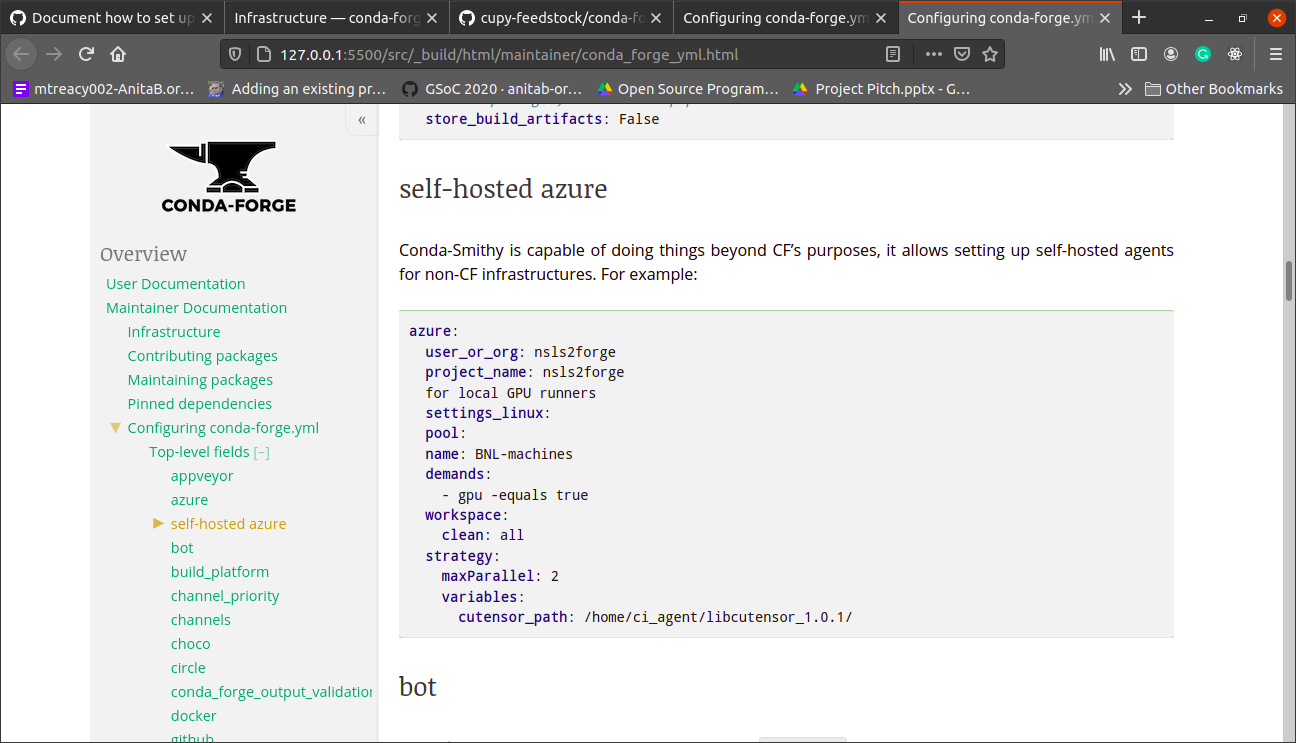Switch to the 'Infrastructure — conda-forge' tab
Screen dimensions: 1296x743
pyautogui.click(x=336, y=18)
